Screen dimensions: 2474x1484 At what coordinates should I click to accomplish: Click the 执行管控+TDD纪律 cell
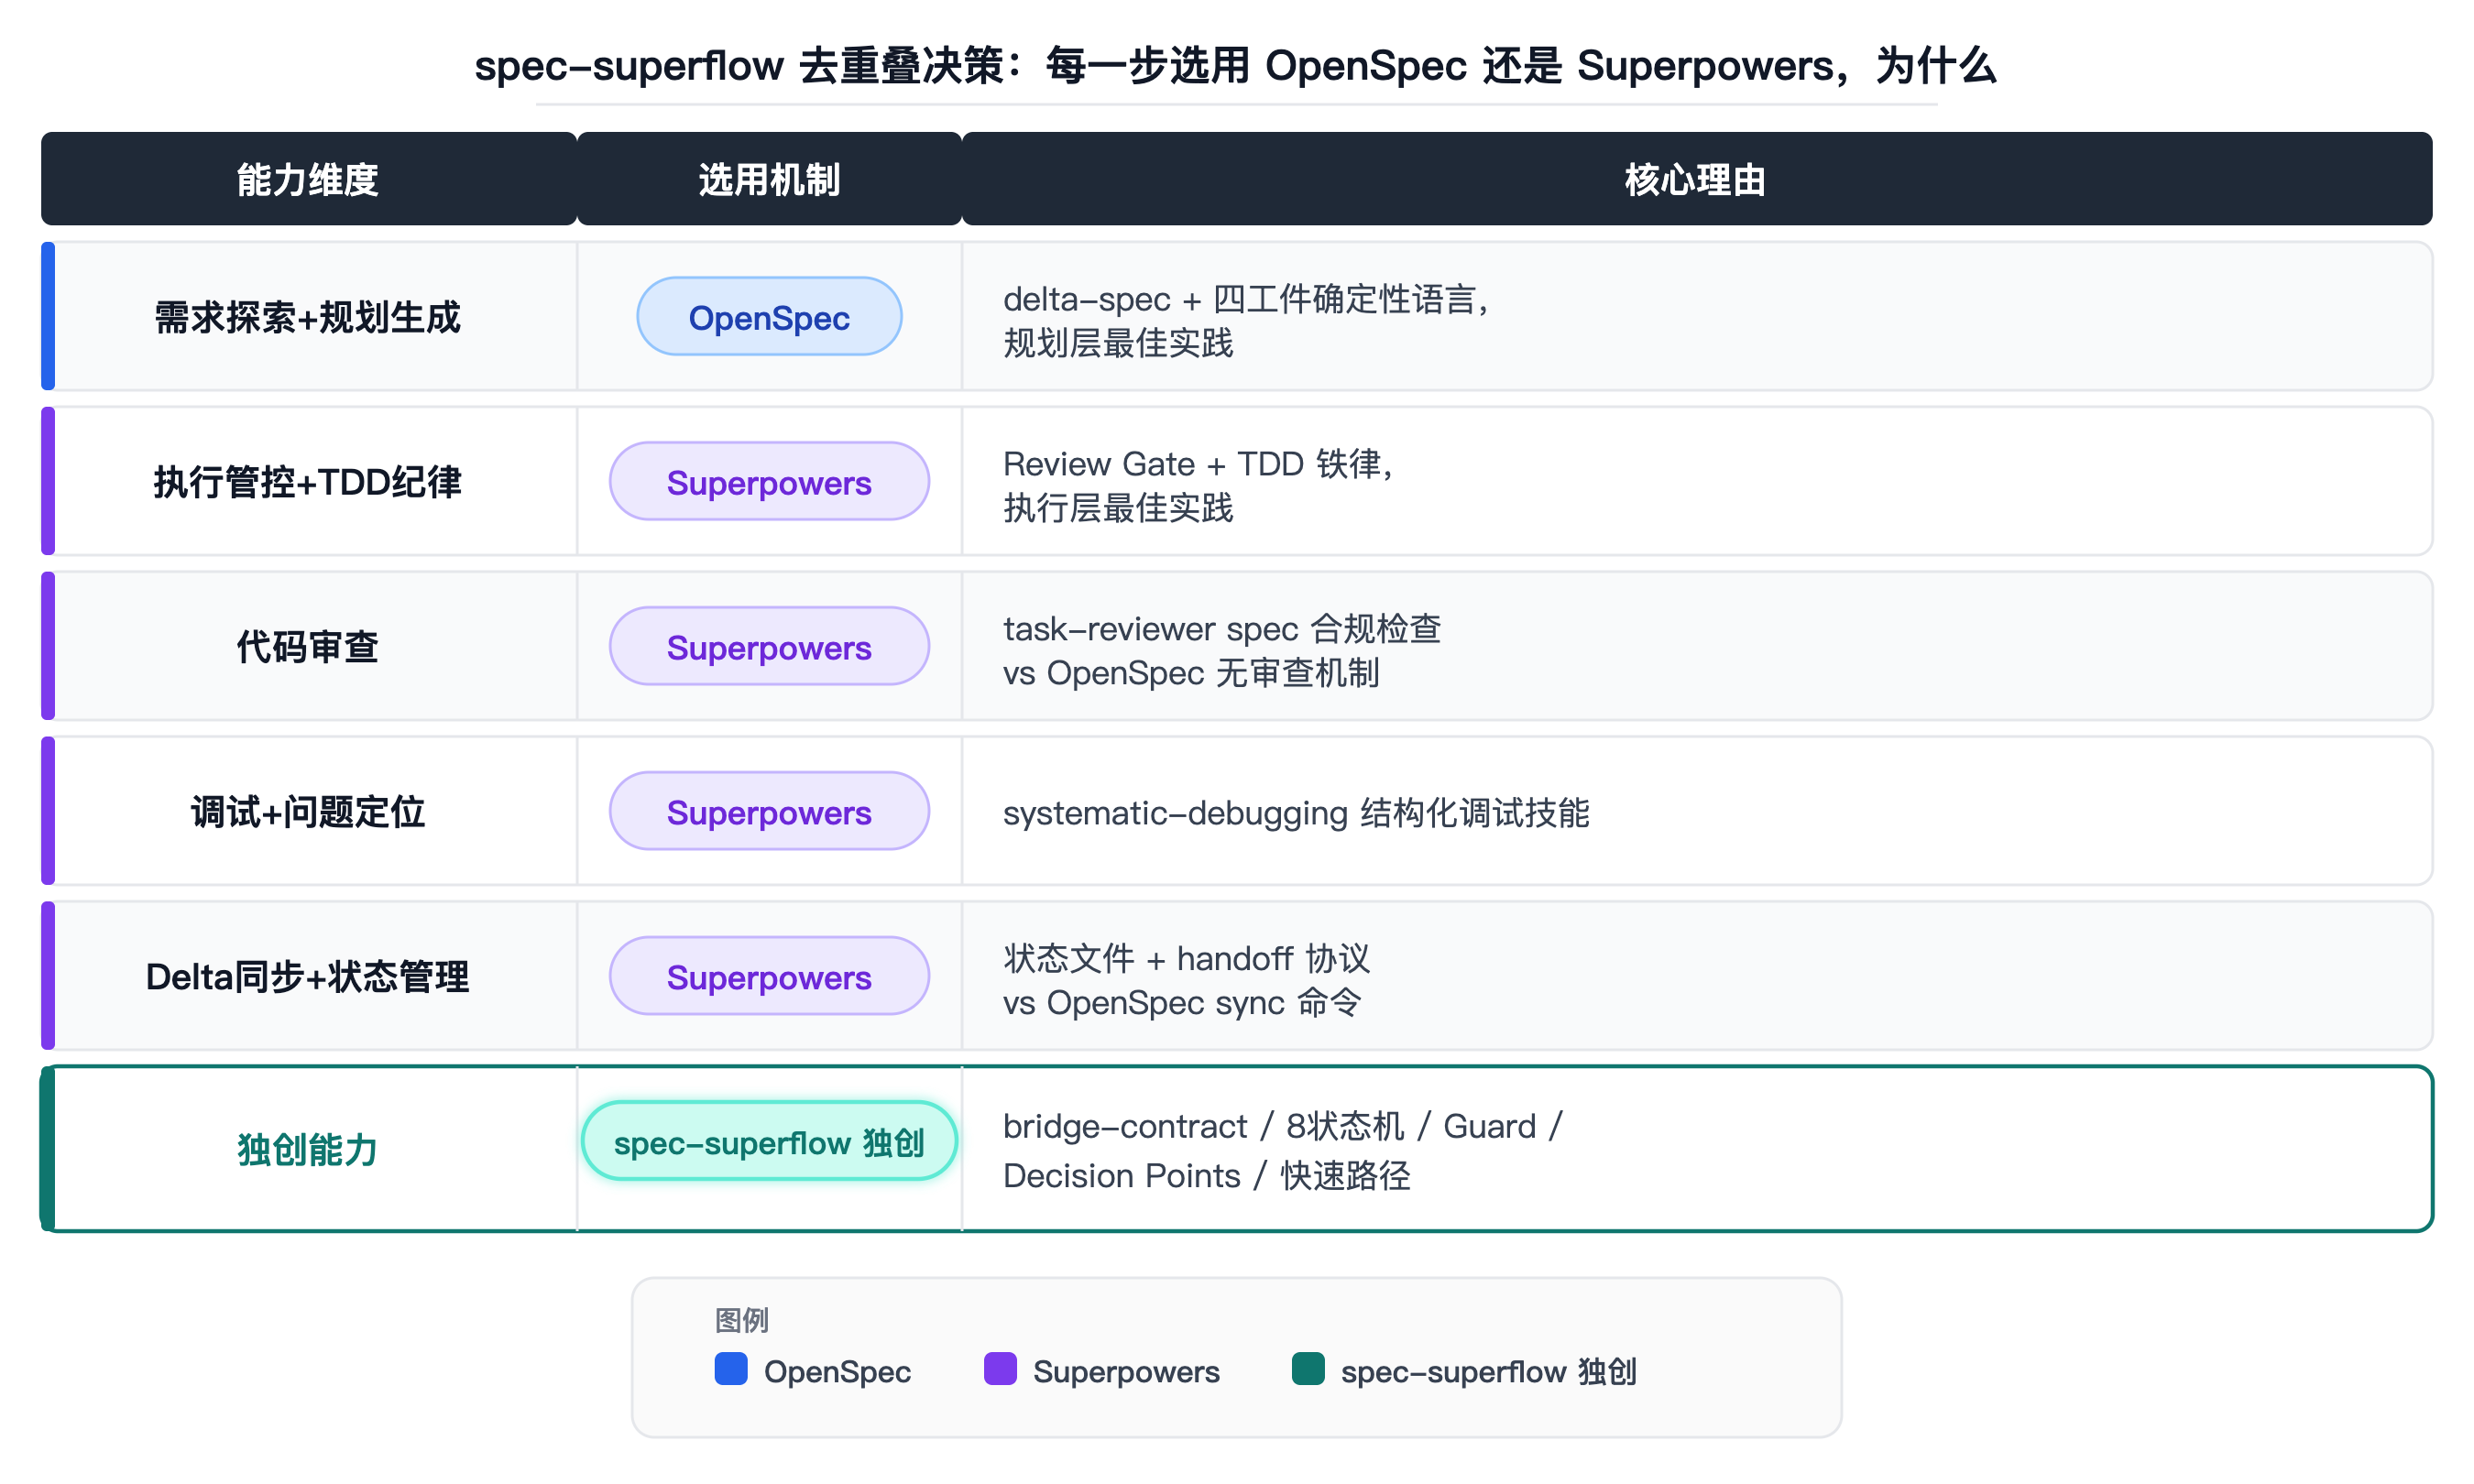308,482
